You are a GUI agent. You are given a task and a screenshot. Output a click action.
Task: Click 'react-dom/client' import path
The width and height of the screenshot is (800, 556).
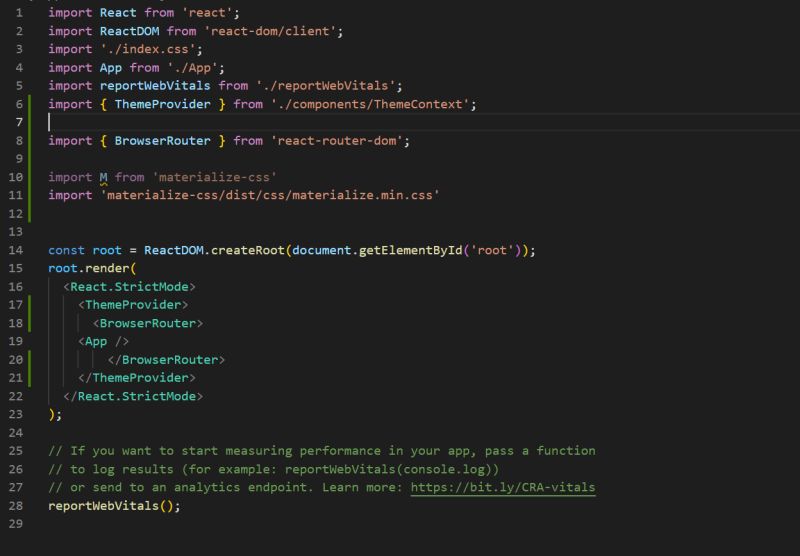(x=270, y=31)
